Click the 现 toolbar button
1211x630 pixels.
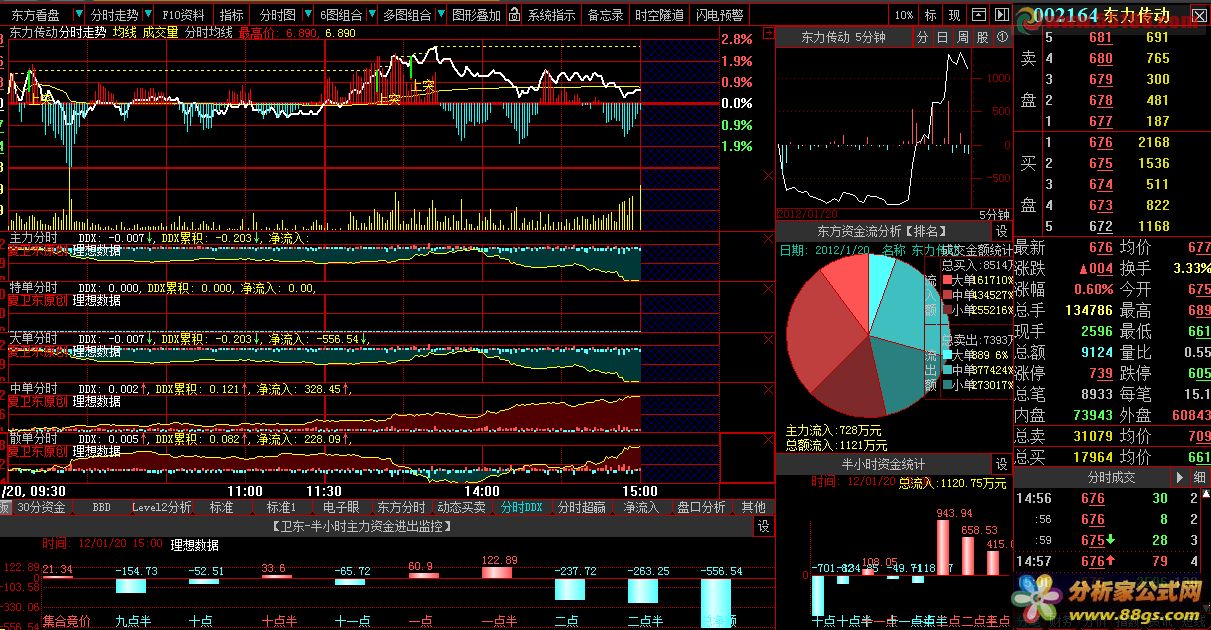[955, 15]
